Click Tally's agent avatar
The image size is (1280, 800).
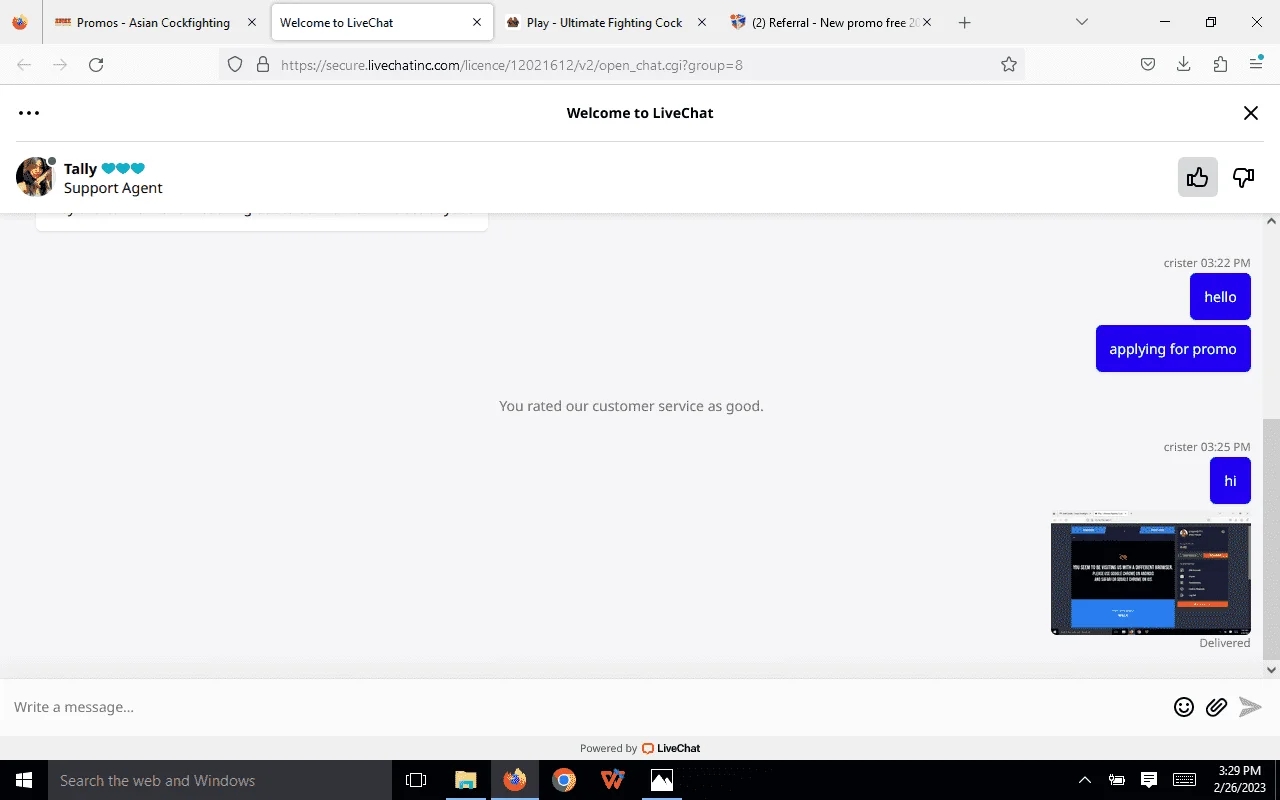(35, 177)
